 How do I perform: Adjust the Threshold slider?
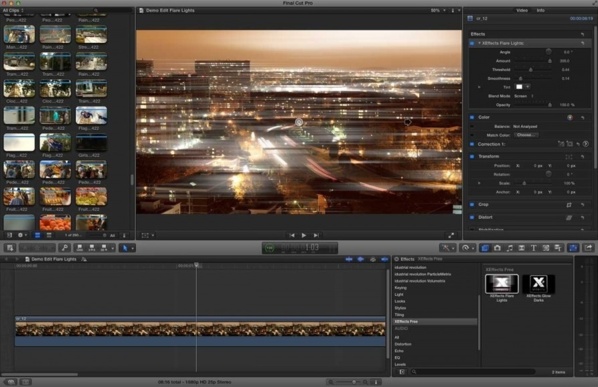(533, 70)
